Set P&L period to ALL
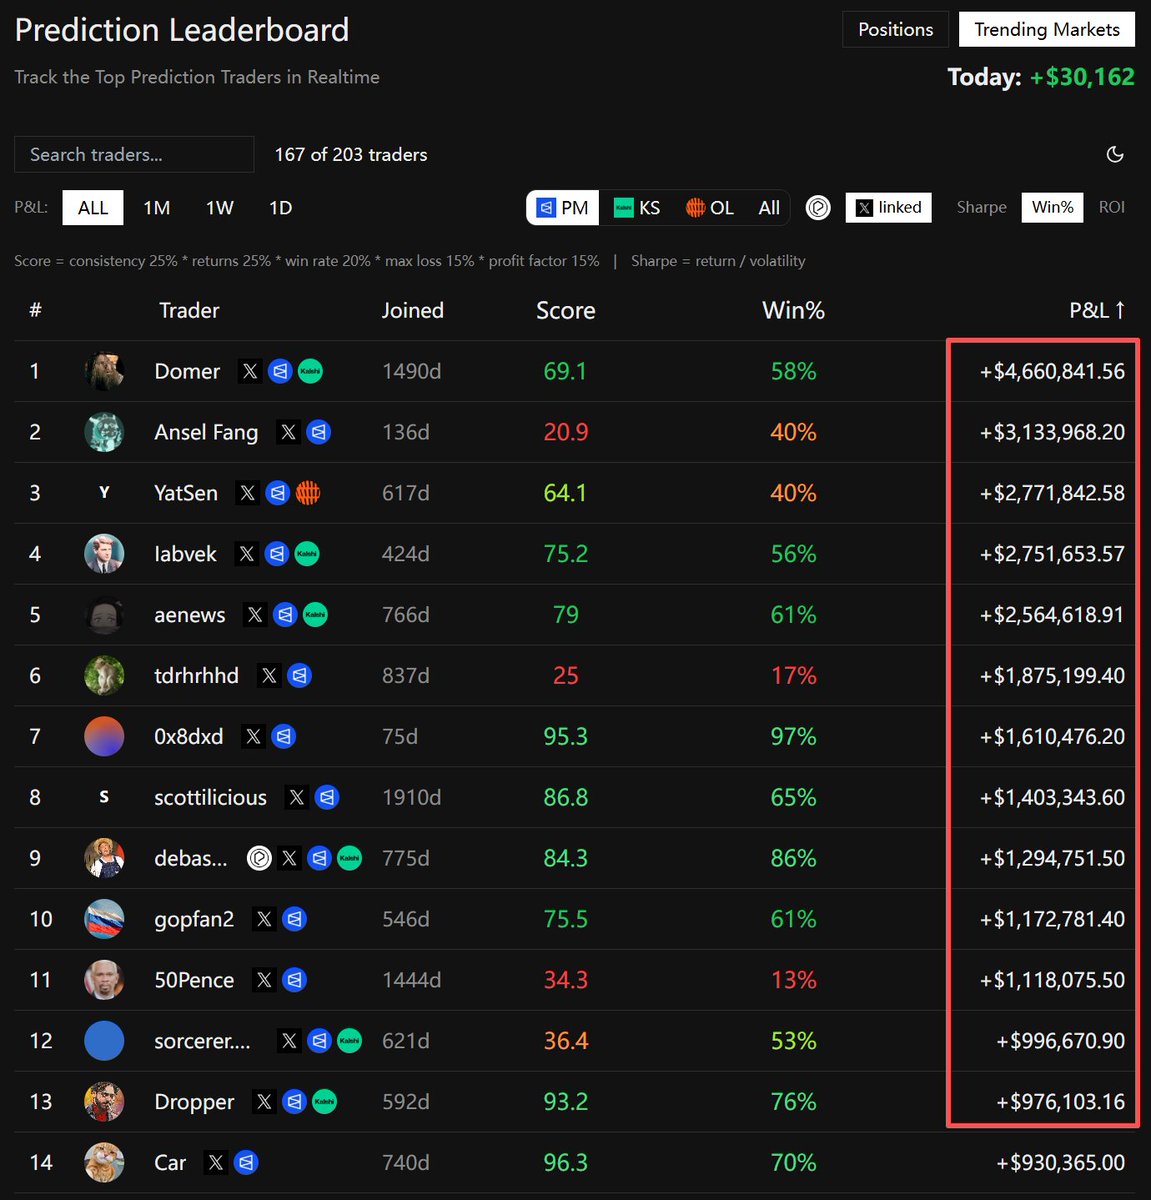This screenshot has height=1200, width=1151. 93,208
